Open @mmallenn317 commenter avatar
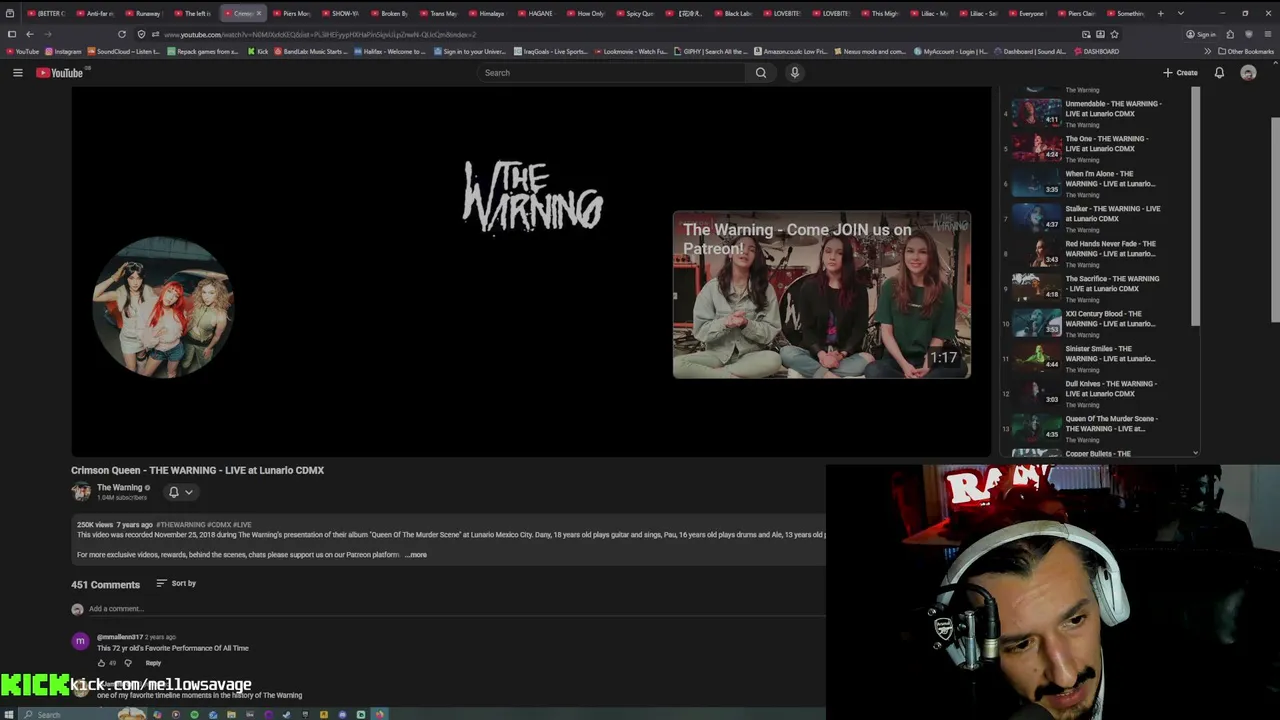 (x=80, y=641)
